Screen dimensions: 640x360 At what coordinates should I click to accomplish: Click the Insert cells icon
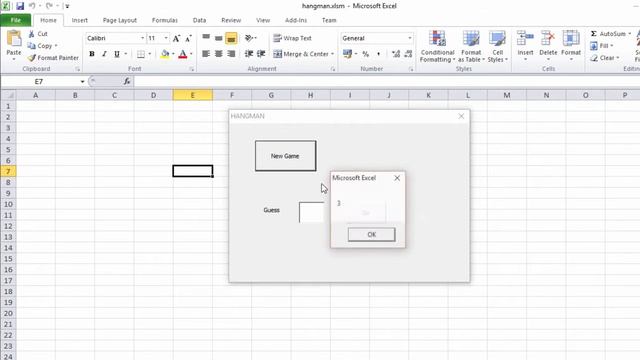click(525, 39)
